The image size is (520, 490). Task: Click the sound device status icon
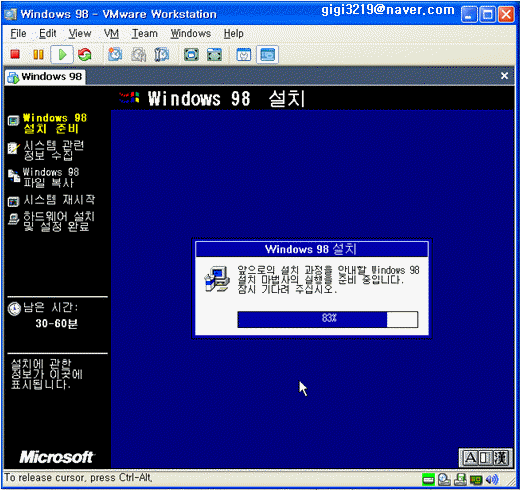click(491, 480)
